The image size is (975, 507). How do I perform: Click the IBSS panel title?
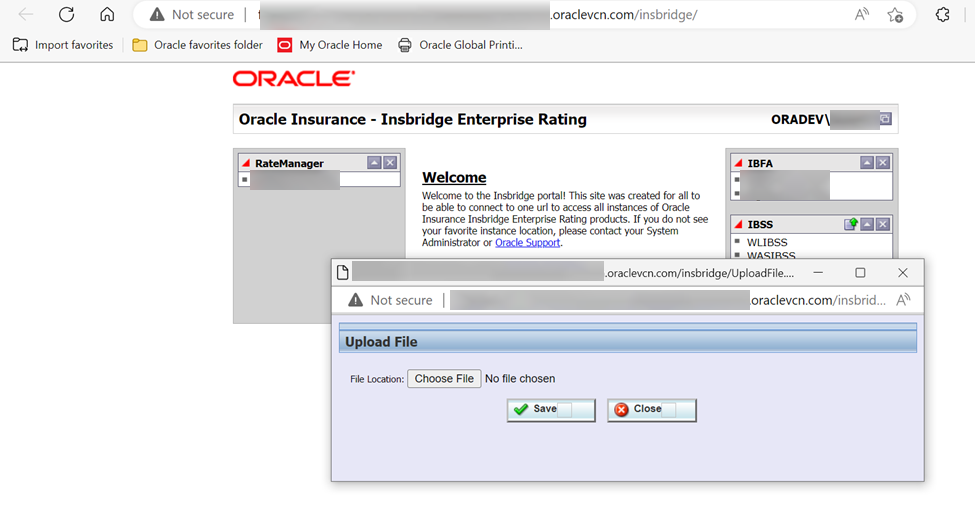pos(760,225)
